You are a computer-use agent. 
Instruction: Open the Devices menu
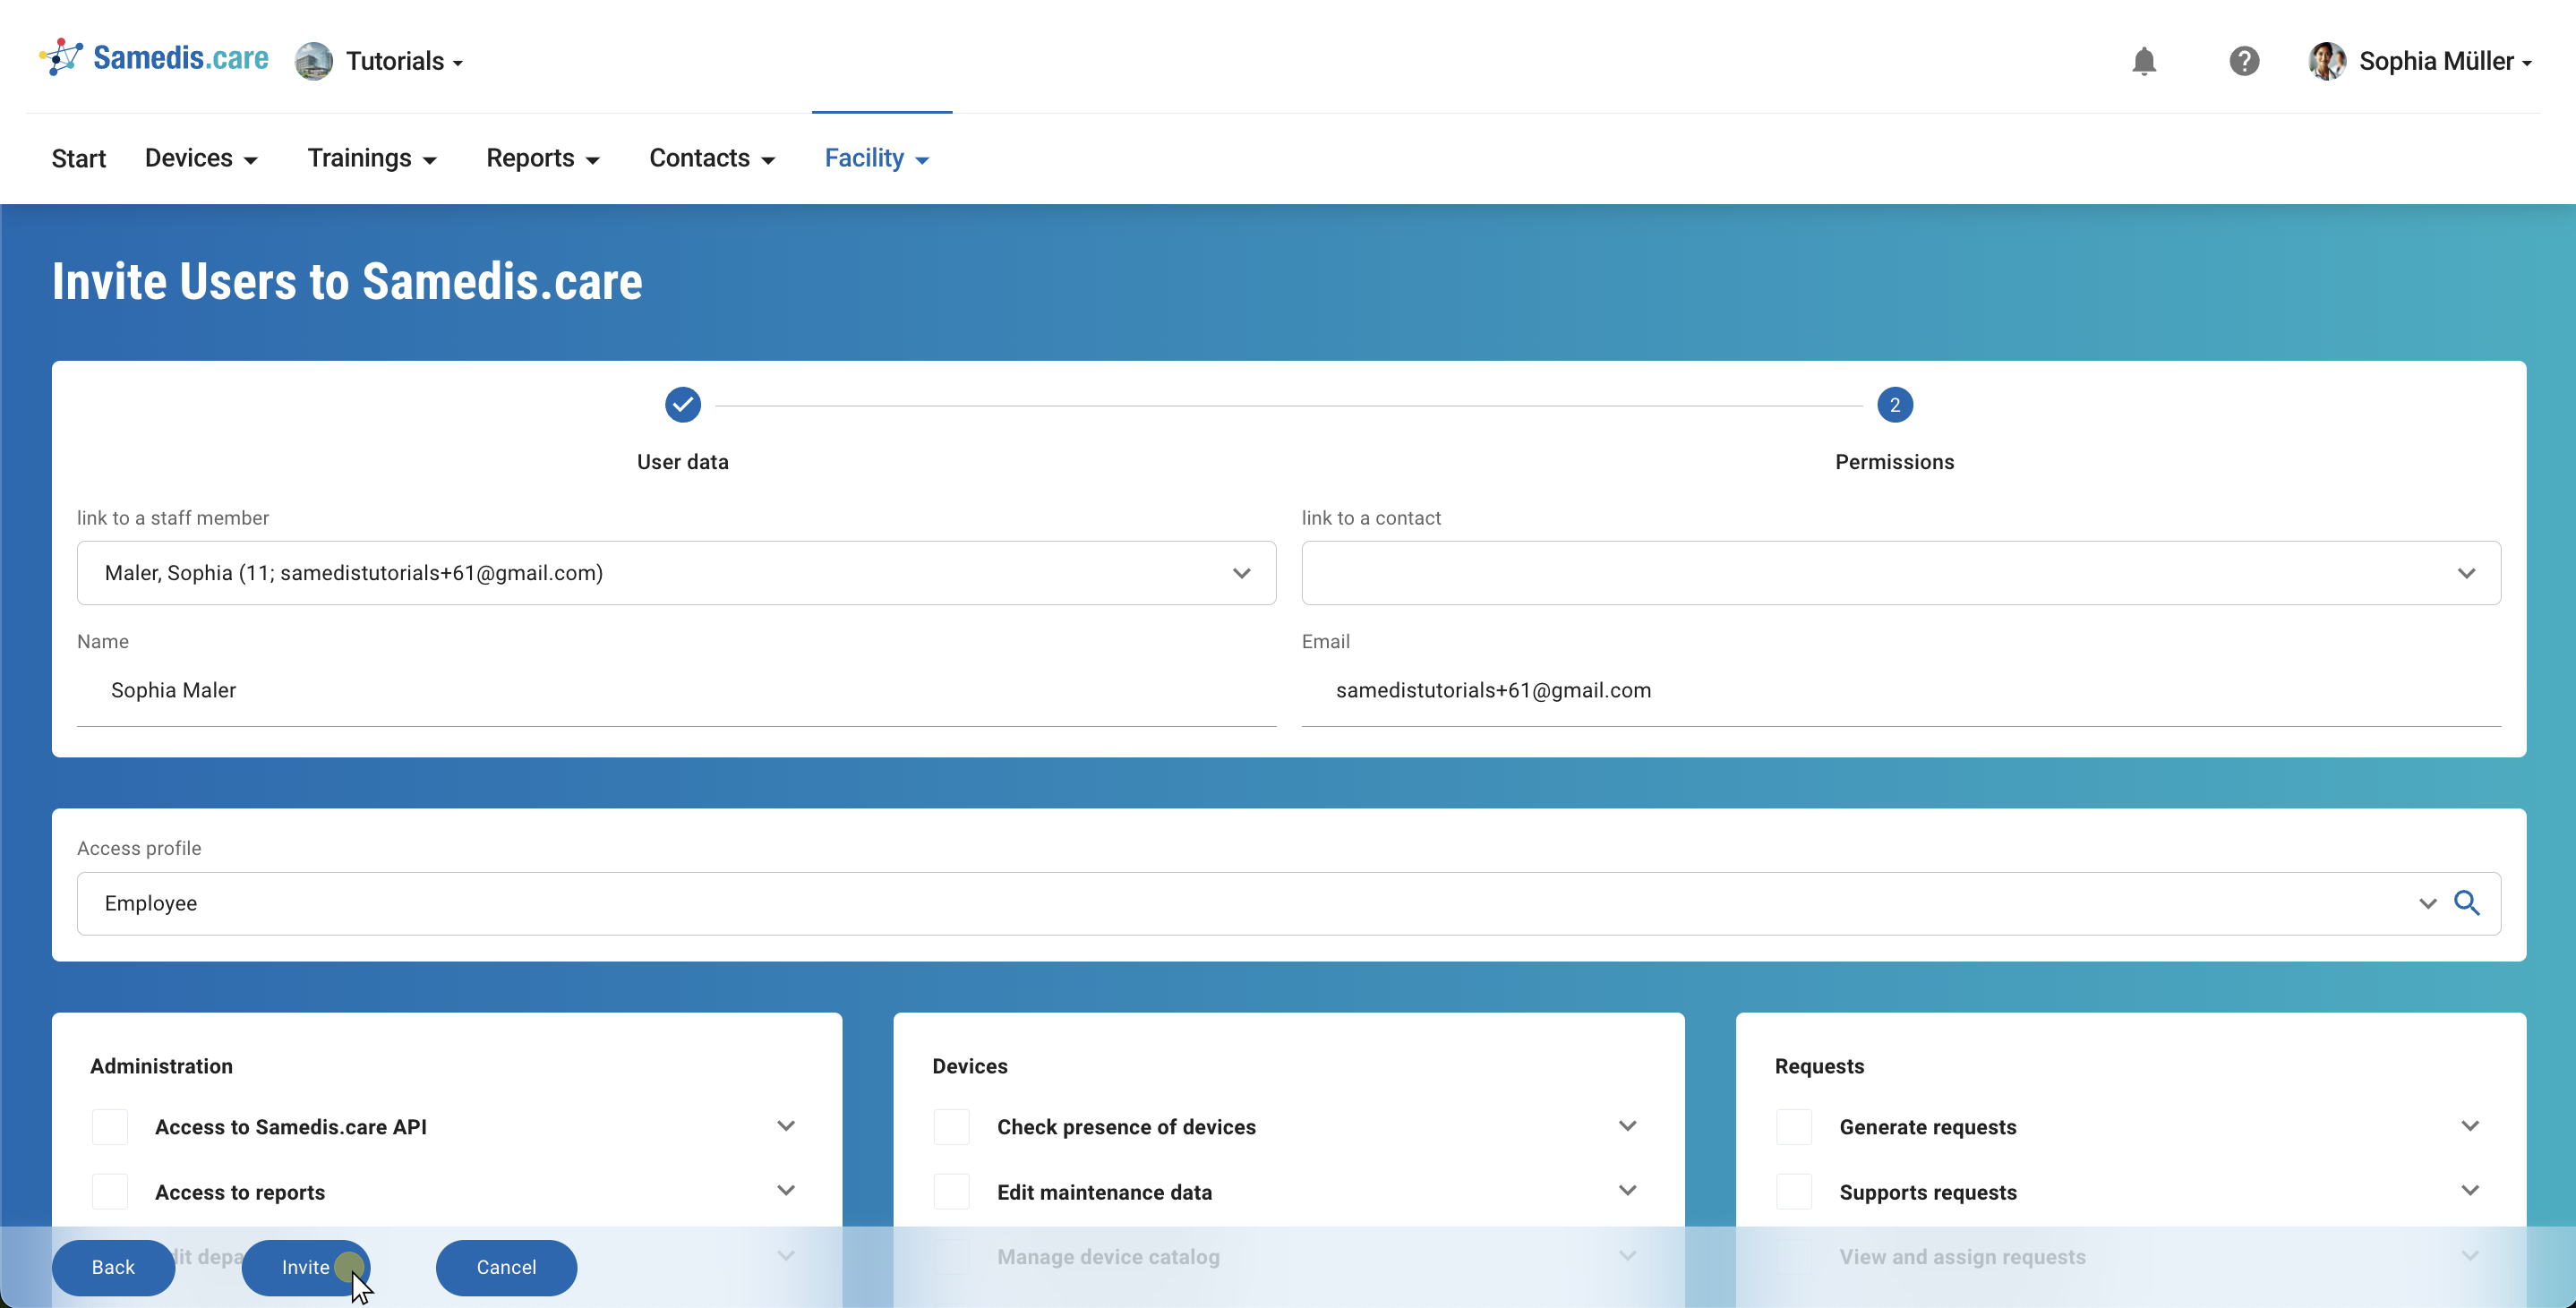[x=201, y=158]
